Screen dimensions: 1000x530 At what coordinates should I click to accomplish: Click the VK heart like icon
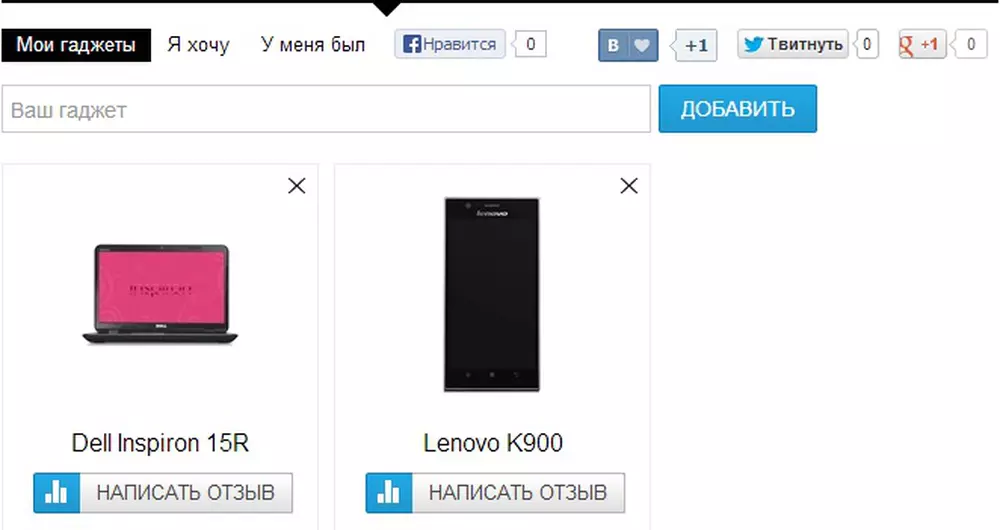click(x=643, y=45)
